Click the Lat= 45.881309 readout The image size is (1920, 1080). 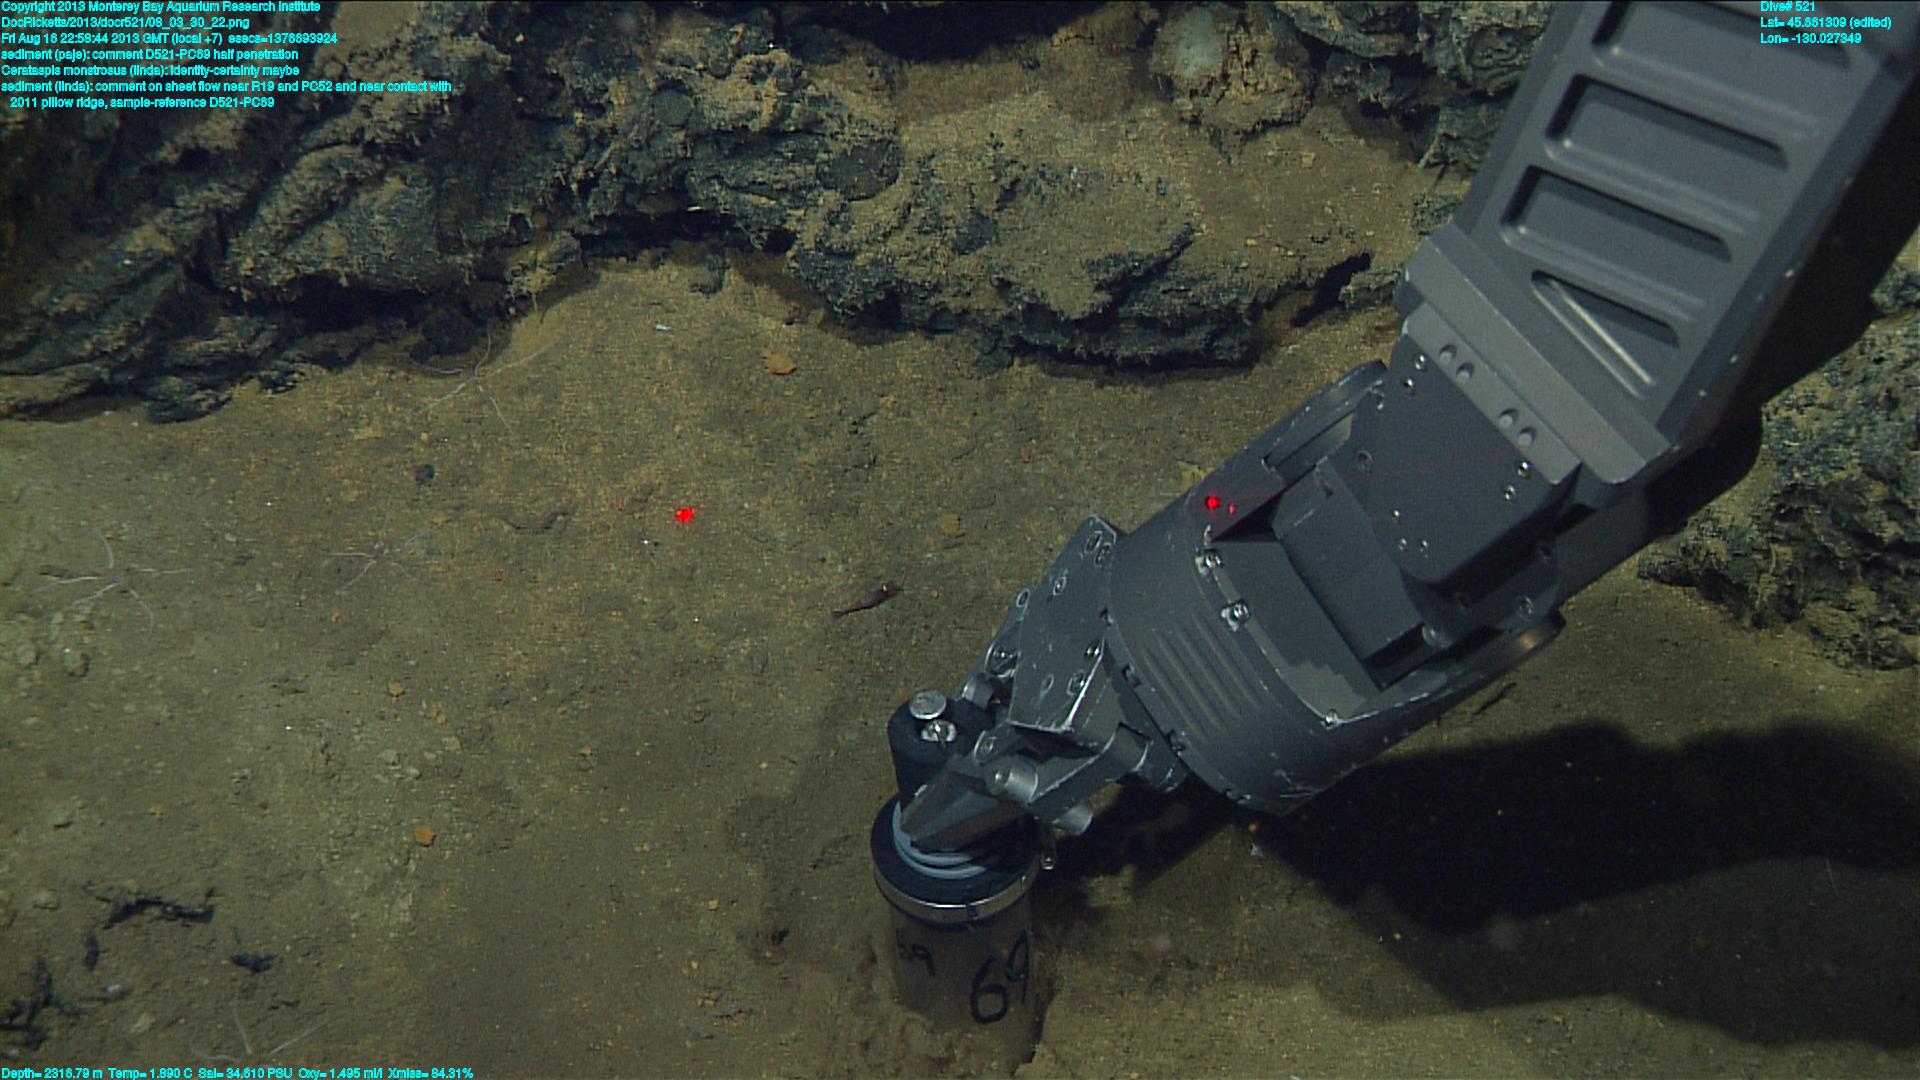(1824, 23)
